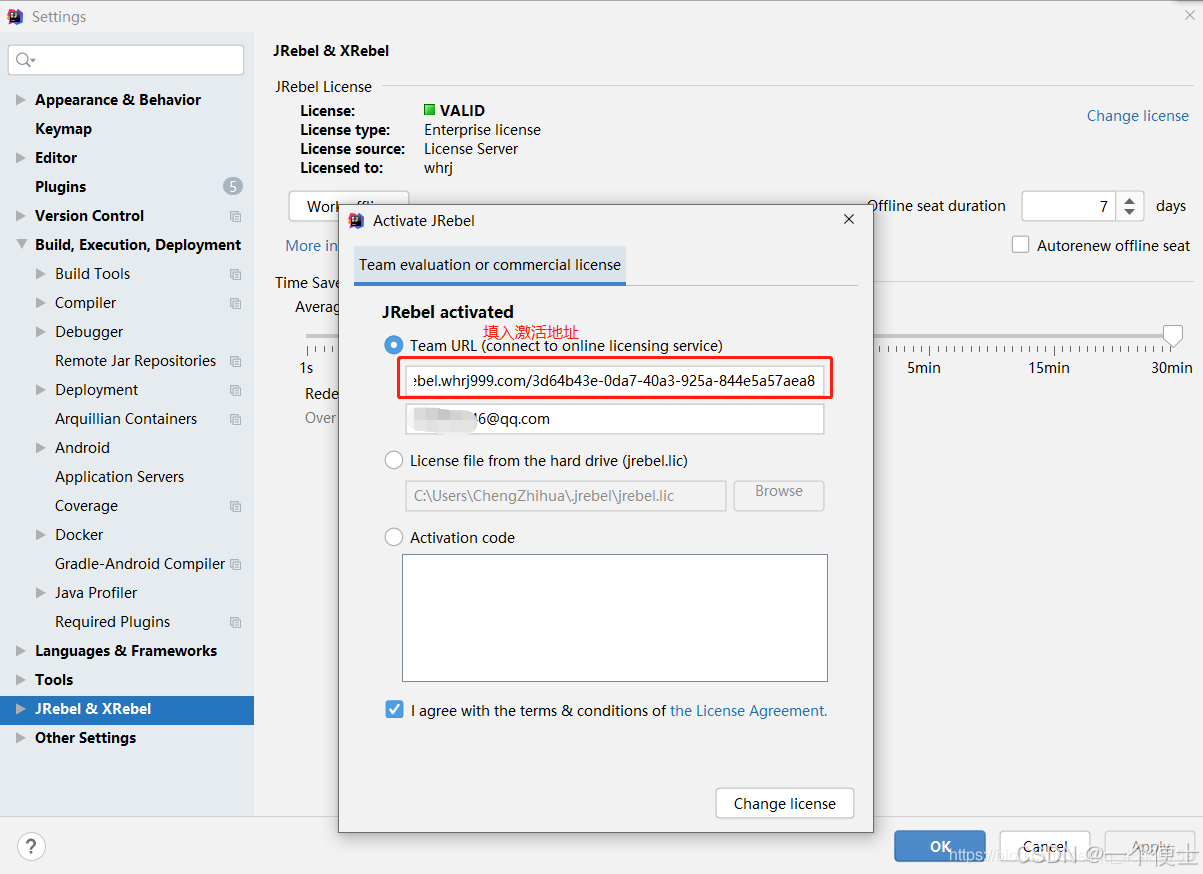Click project-level icon beside Gradle-Android Compiler
1203x874 pixels.
pyautogui.click(x=235, y=564)
